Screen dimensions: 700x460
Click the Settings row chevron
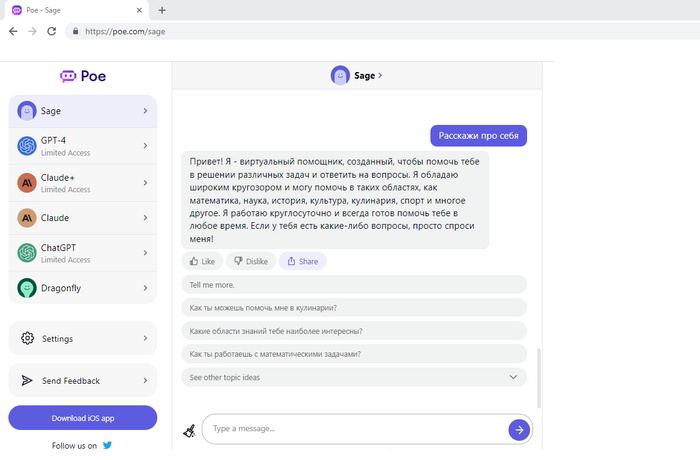pyautogui.click(x=145, y=338)
